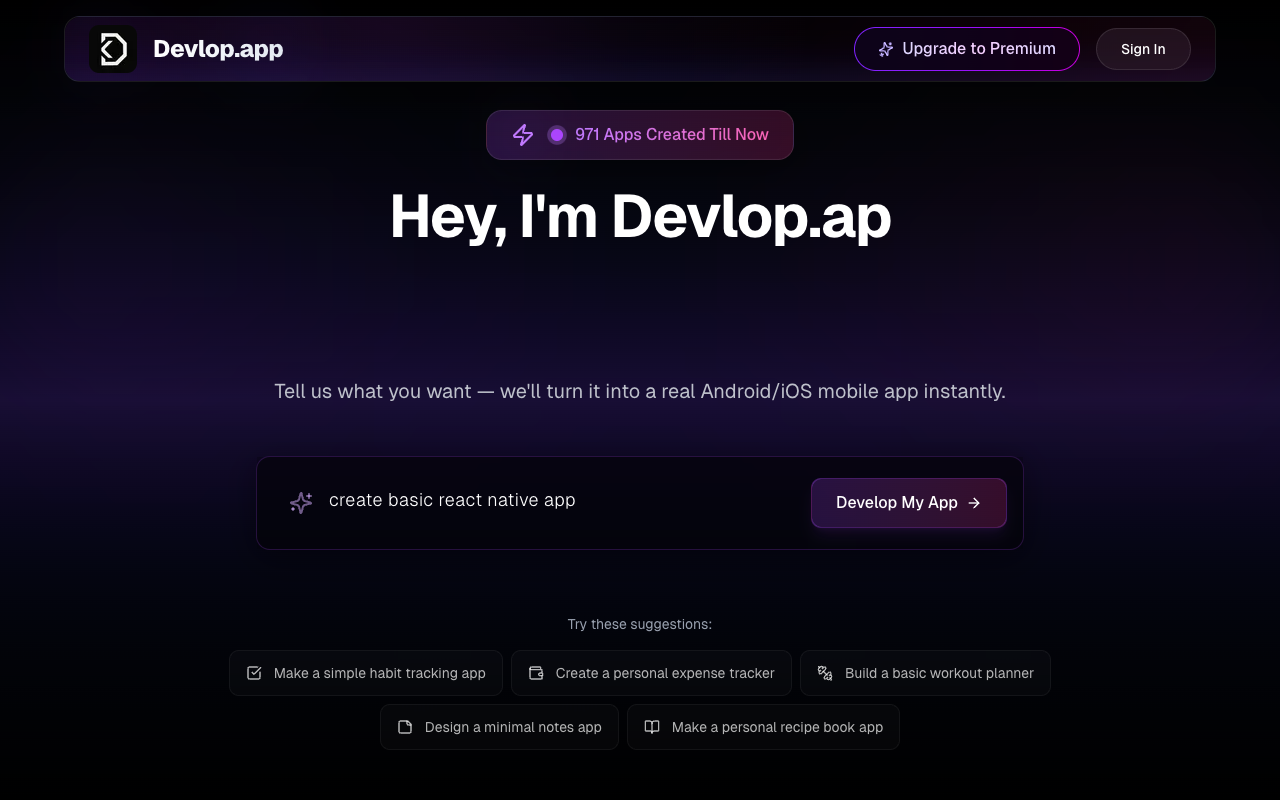Click the open book icon on recipe book suggestion
Image resolution: width=1280 pixels, height=800 pixels.
coord(651,727)
